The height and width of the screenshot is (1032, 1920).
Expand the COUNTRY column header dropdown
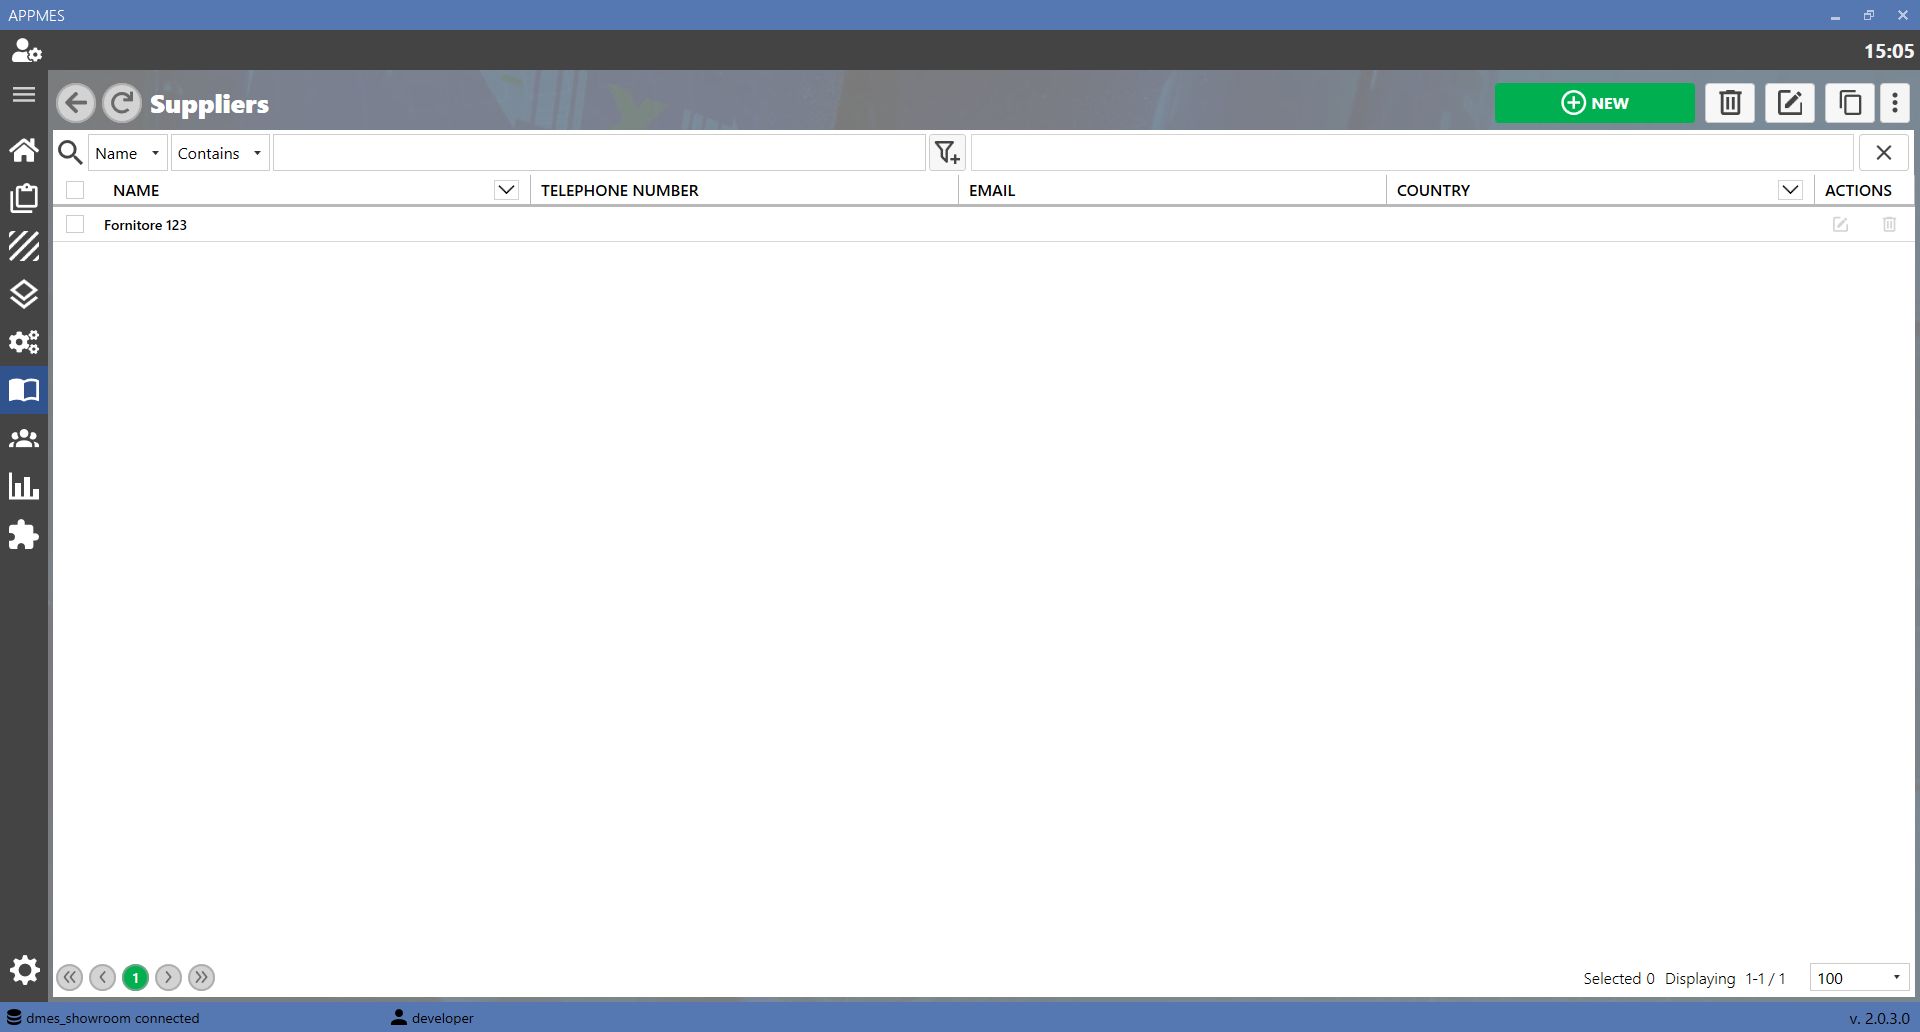point(1790,190)
